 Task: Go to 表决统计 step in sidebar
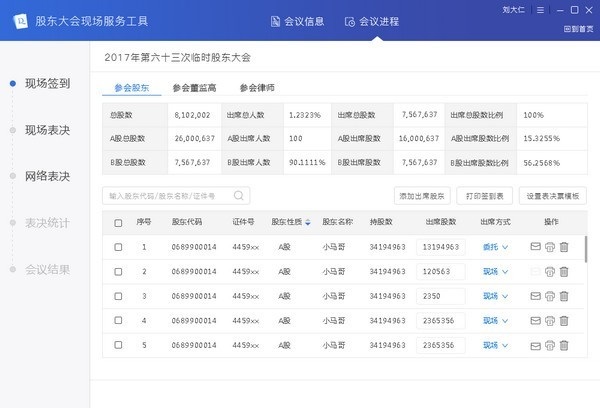point(47,223)
